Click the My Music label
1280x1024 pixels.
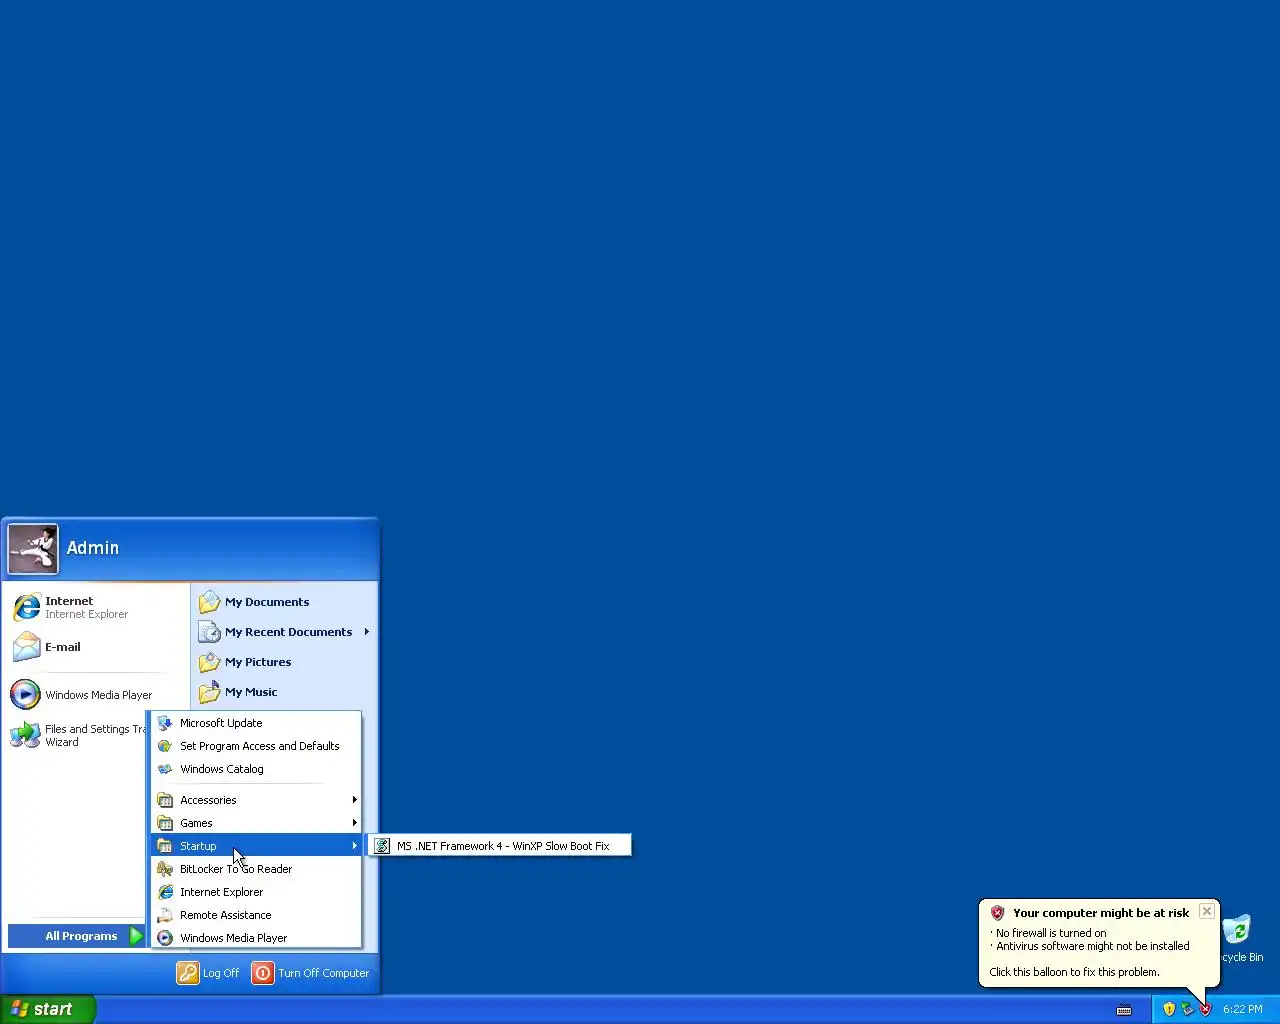[x=251, y=692]
